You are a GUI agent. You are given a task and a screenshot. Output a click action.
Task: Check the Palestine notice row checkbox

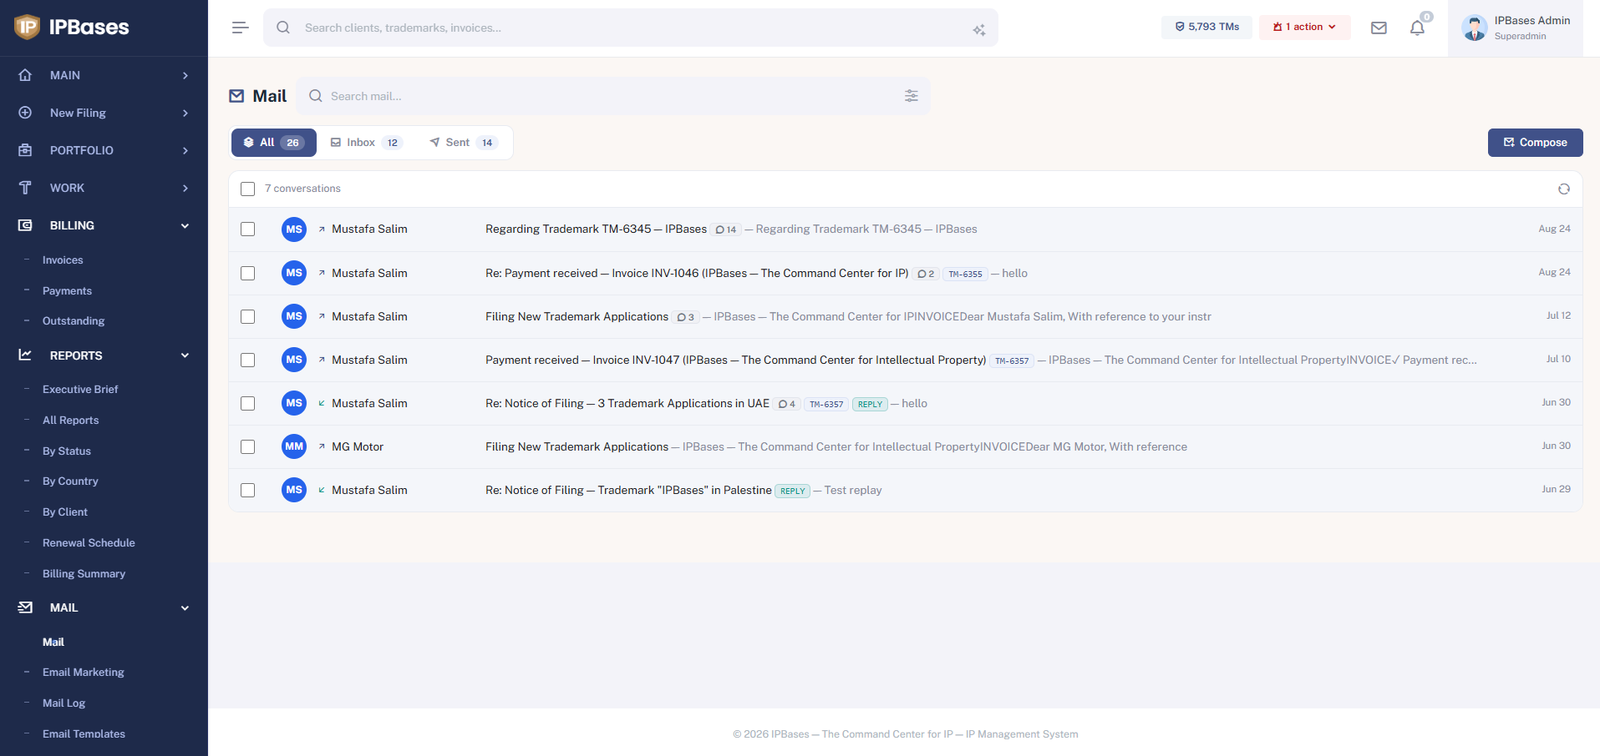(x=248, y=490)
